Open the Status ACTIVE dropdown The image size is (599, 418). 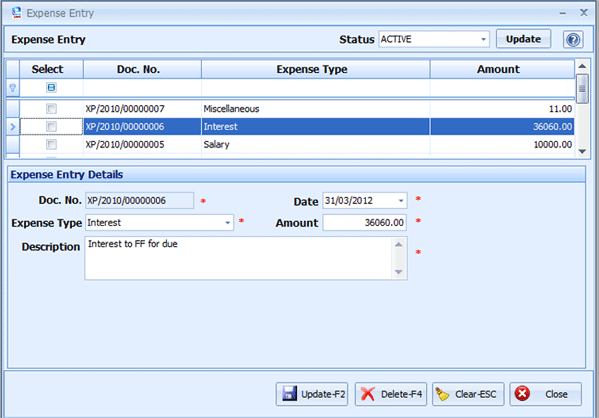pos(483,39)
